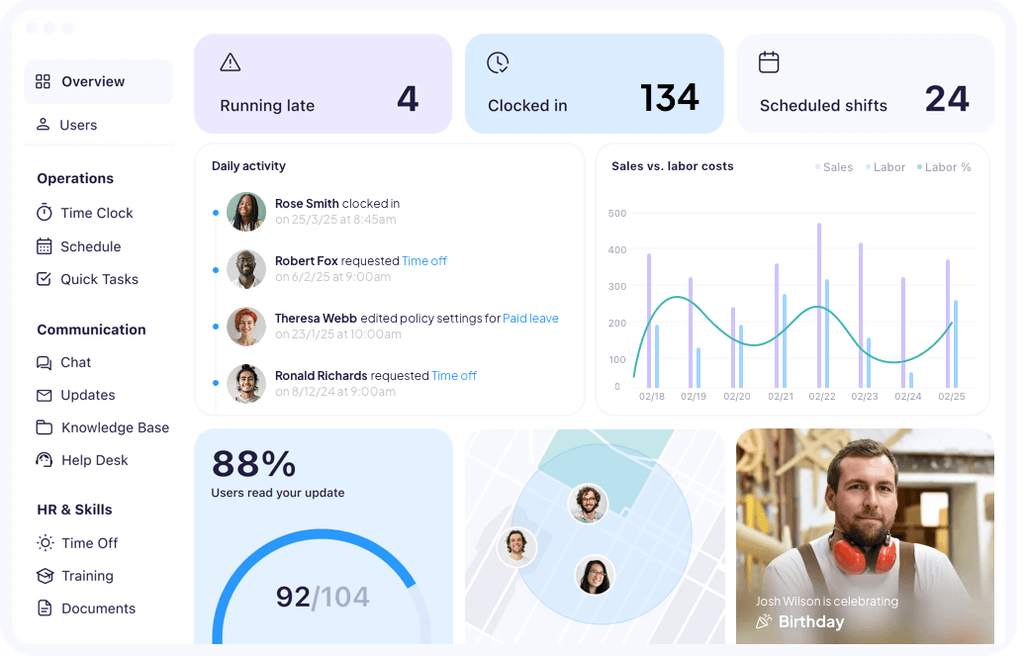Image resolution: width=1024 pixels, height=659 pixels.
Task: Go to Users in the sidebar
Action: pos(78,125)
